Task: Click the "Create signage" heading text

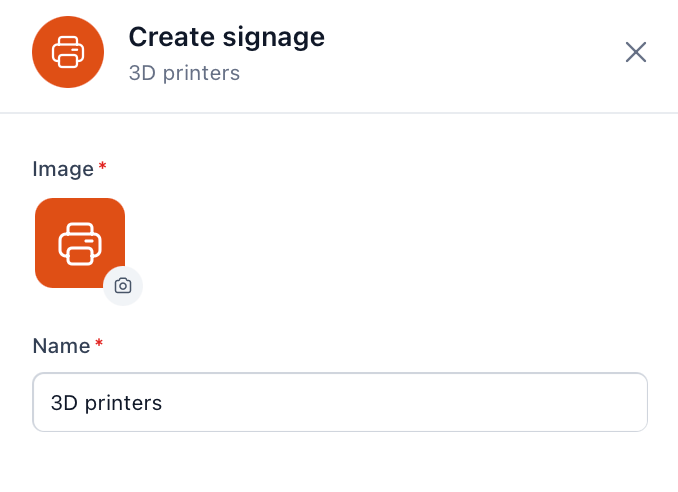Action: coord(227,37)
